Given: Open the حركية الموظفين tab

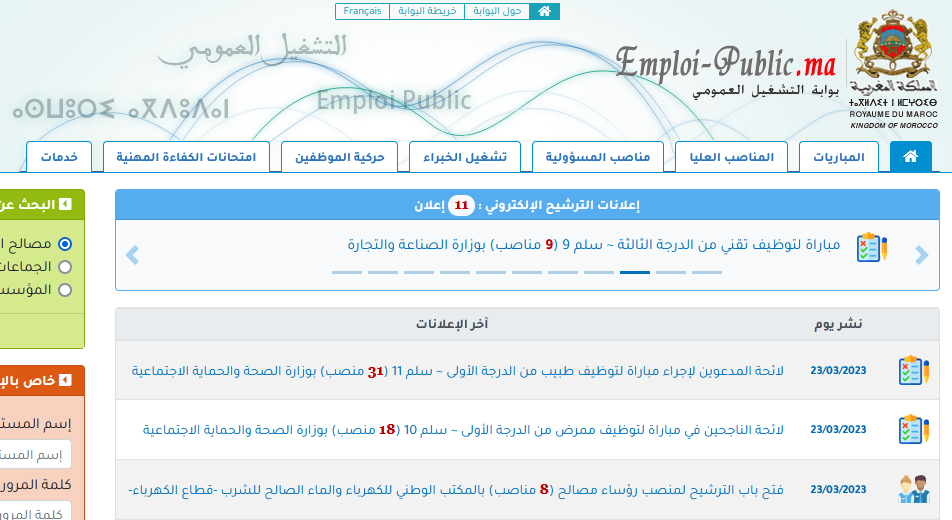Looking at the screenshot, I should 339,157.
